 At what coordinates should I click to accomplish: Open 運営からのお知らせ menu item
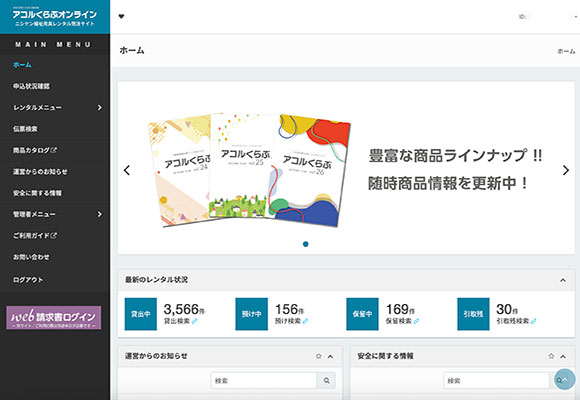pos(40,172)
